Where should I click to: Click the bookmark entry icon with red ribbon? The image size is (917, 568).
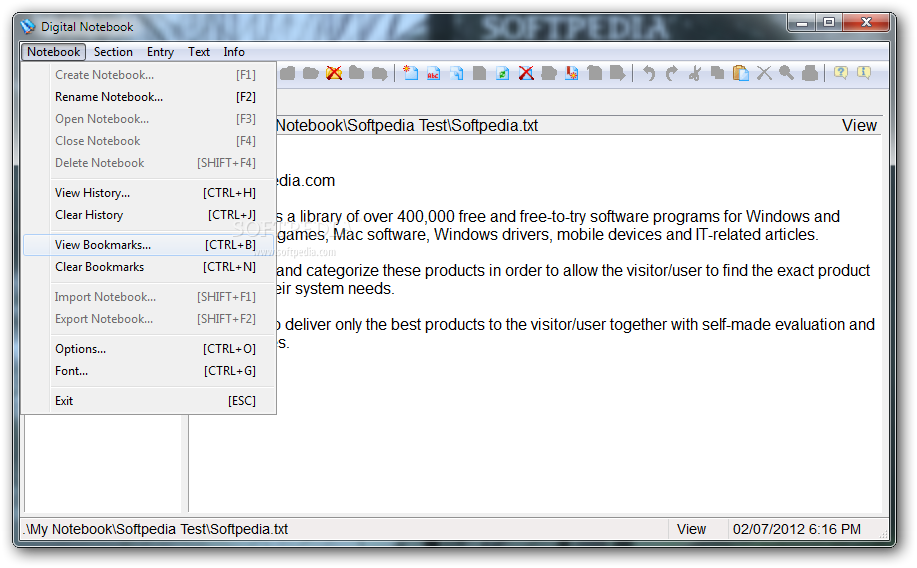click(x=572, y=73)
